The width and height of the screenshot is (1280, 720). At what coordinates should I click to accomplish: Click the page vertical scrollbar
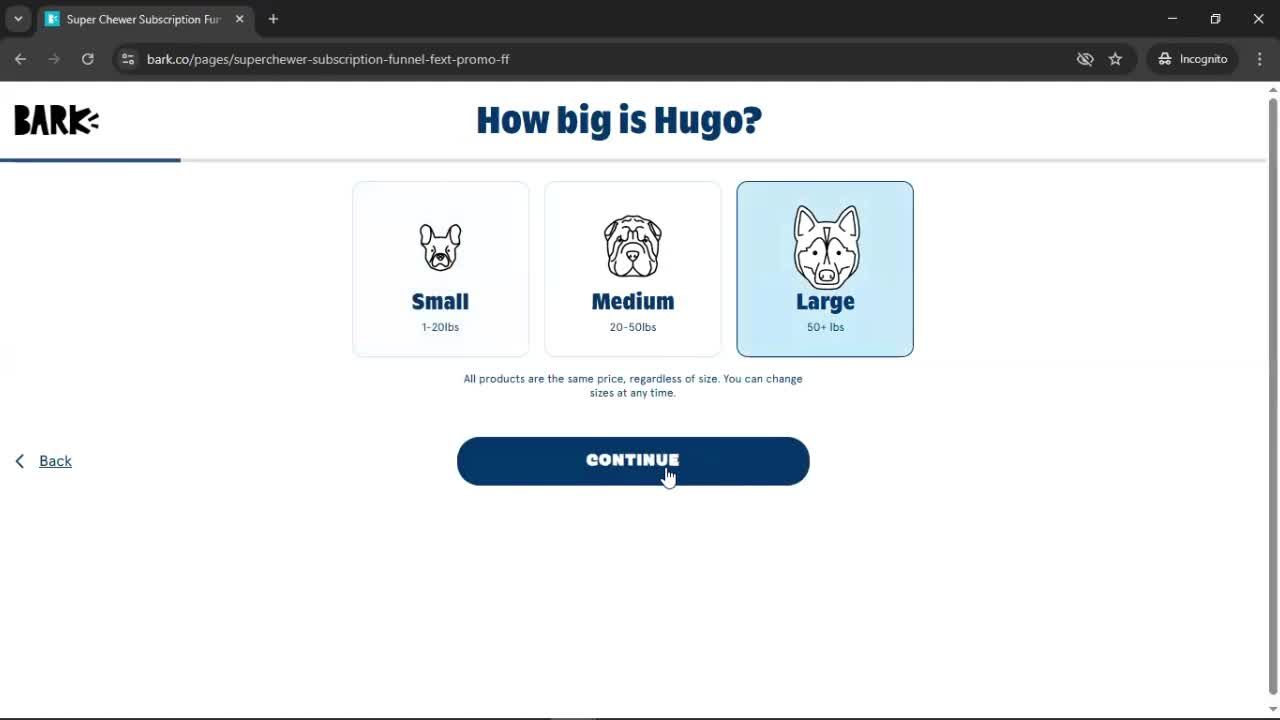pos(1273,395)
